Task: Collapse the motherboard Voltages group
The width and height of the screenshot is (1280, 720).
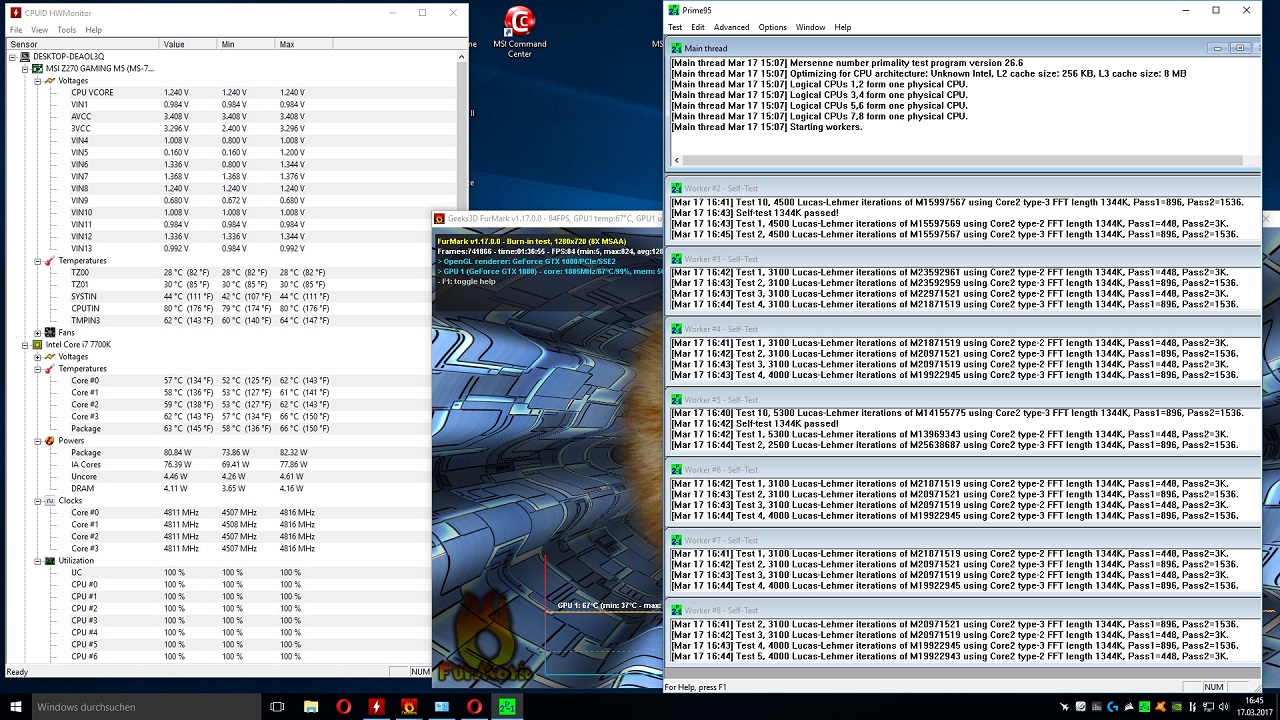Action: pos(38,80)
